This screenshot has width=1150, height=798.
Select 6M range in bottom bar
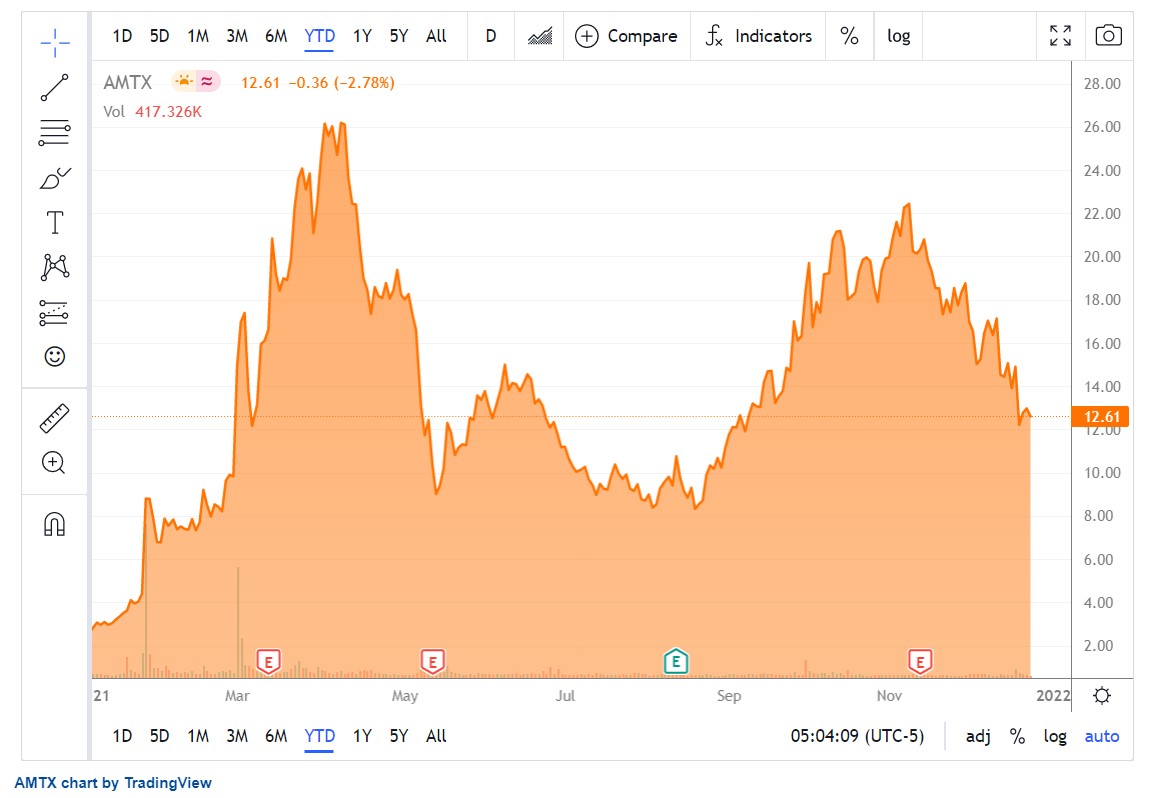pyautogui.click(x=276, y=736)
